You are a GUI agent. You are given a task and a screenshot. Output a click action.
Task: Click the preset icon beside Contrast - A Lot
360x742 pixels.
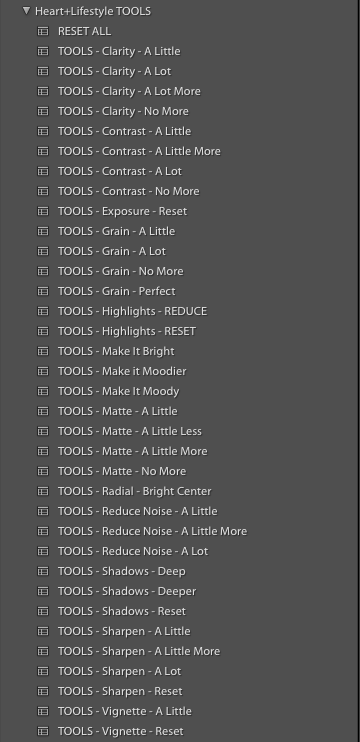click(43, 171)
